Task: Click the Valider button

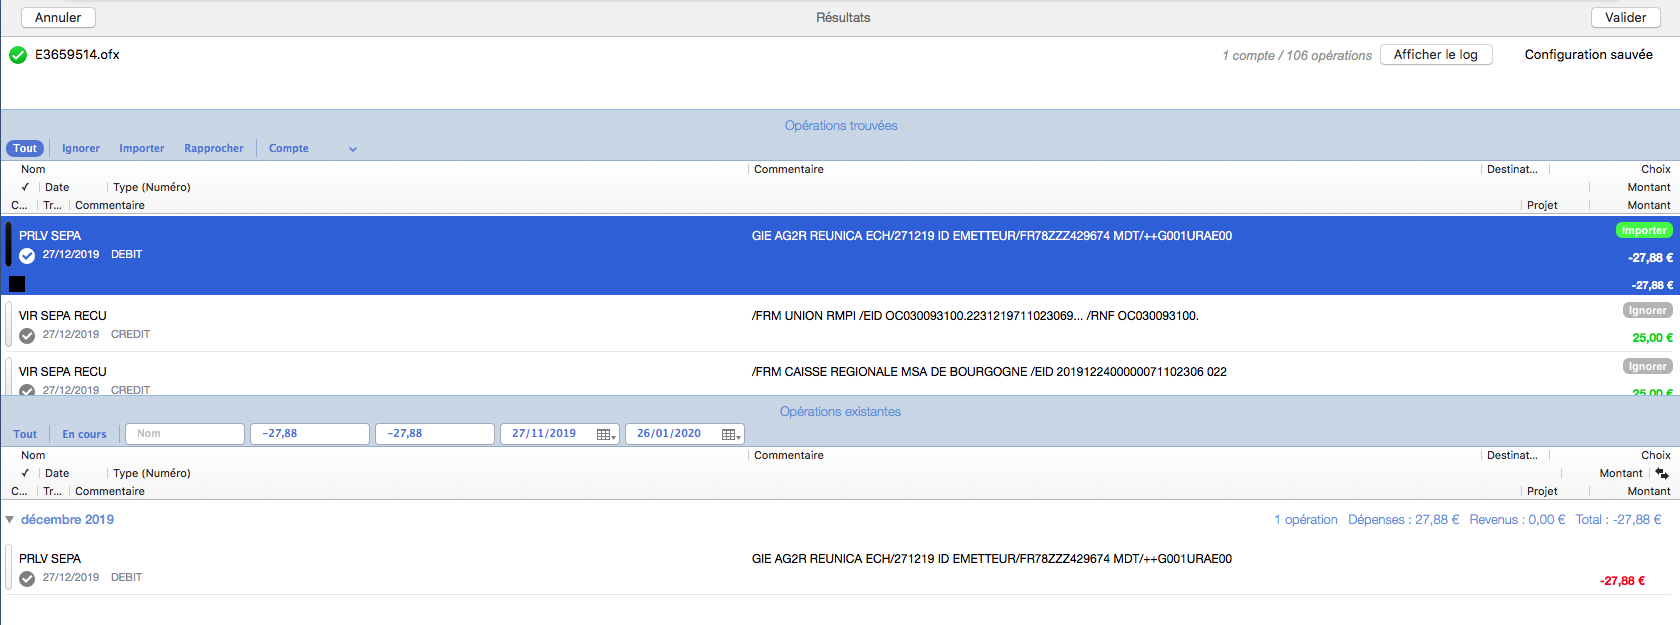Action: (x=1626, y=17)
